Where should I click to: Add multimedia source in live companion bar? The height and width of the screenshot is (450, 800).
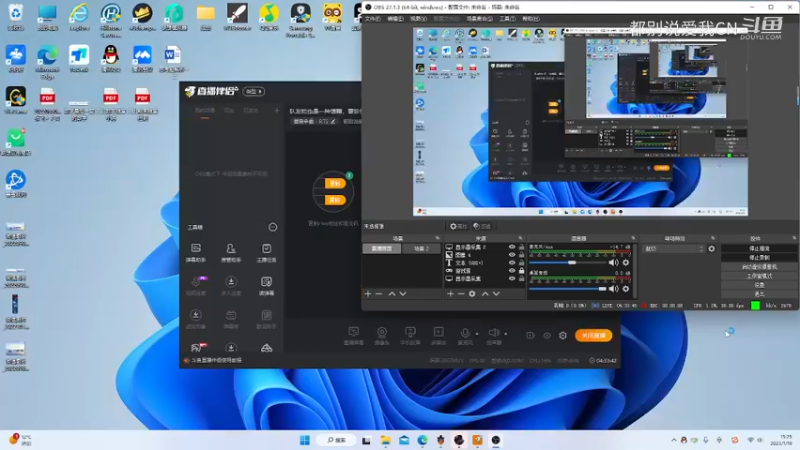click(x=438, y=336)
